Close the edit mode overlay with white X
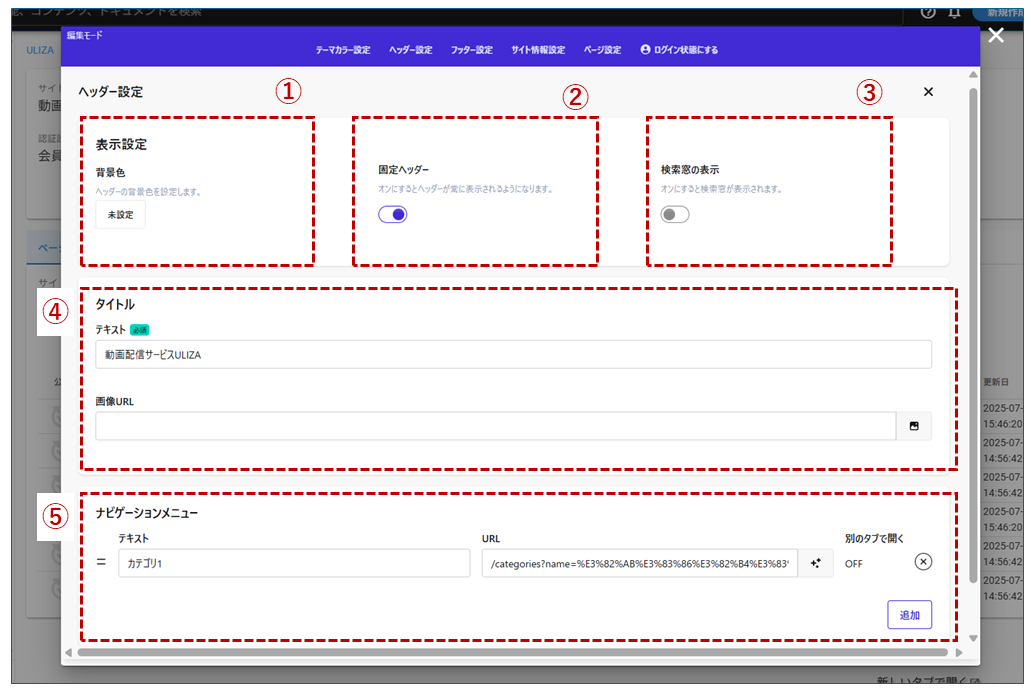 pos(995,36)
